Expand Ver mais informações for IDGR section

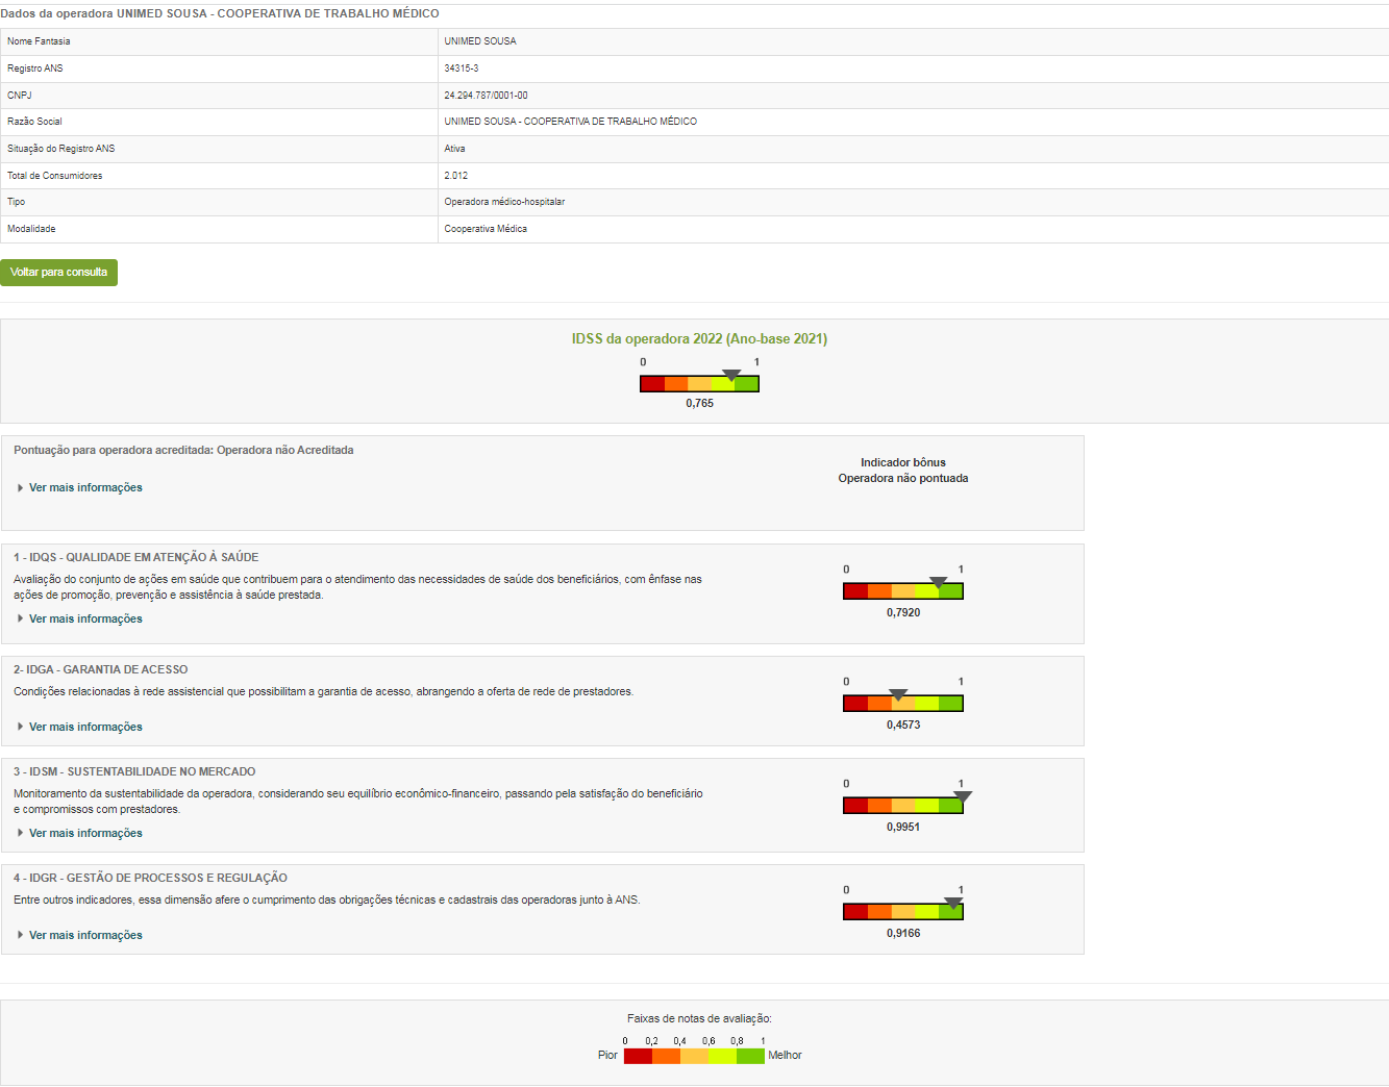point(85,935)
